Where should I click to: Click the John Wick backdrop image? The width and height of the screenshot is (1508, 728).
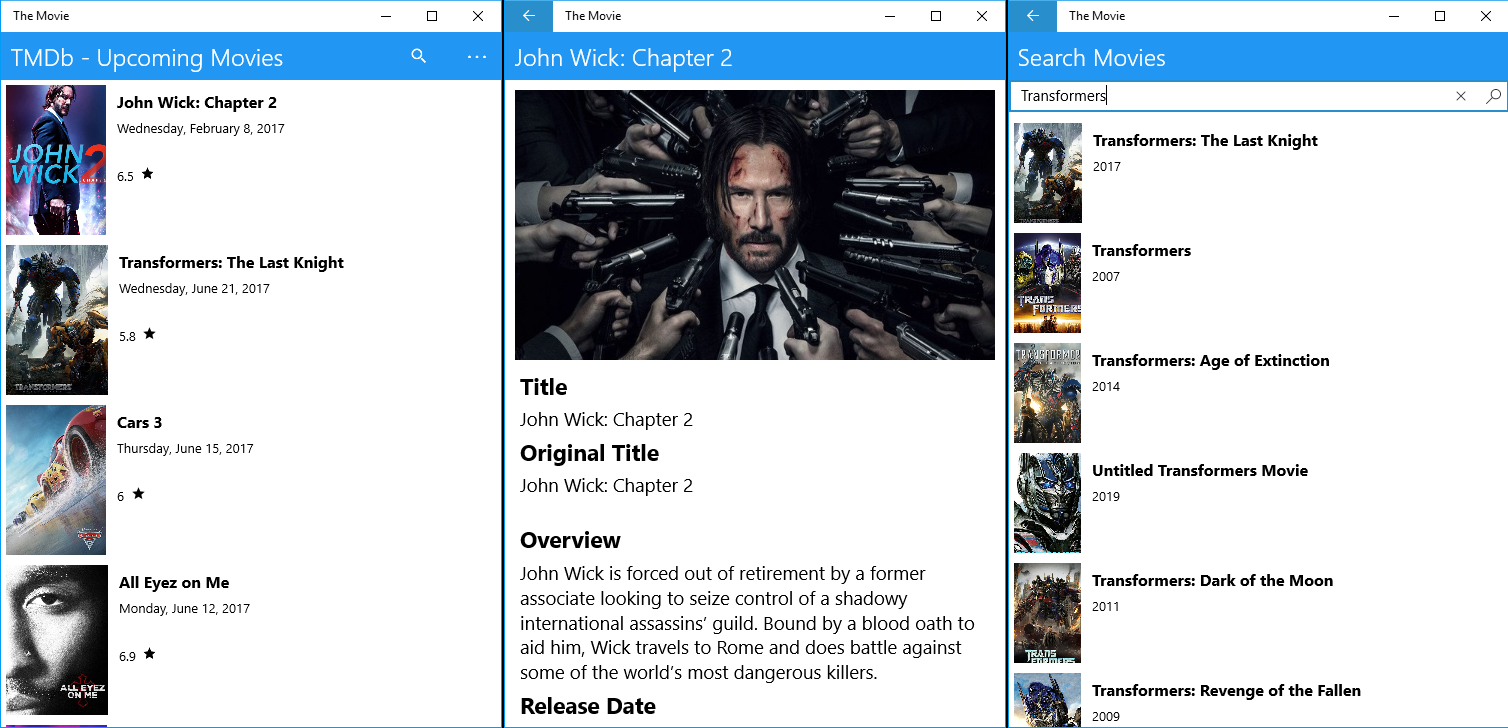(x=755, y=225)
